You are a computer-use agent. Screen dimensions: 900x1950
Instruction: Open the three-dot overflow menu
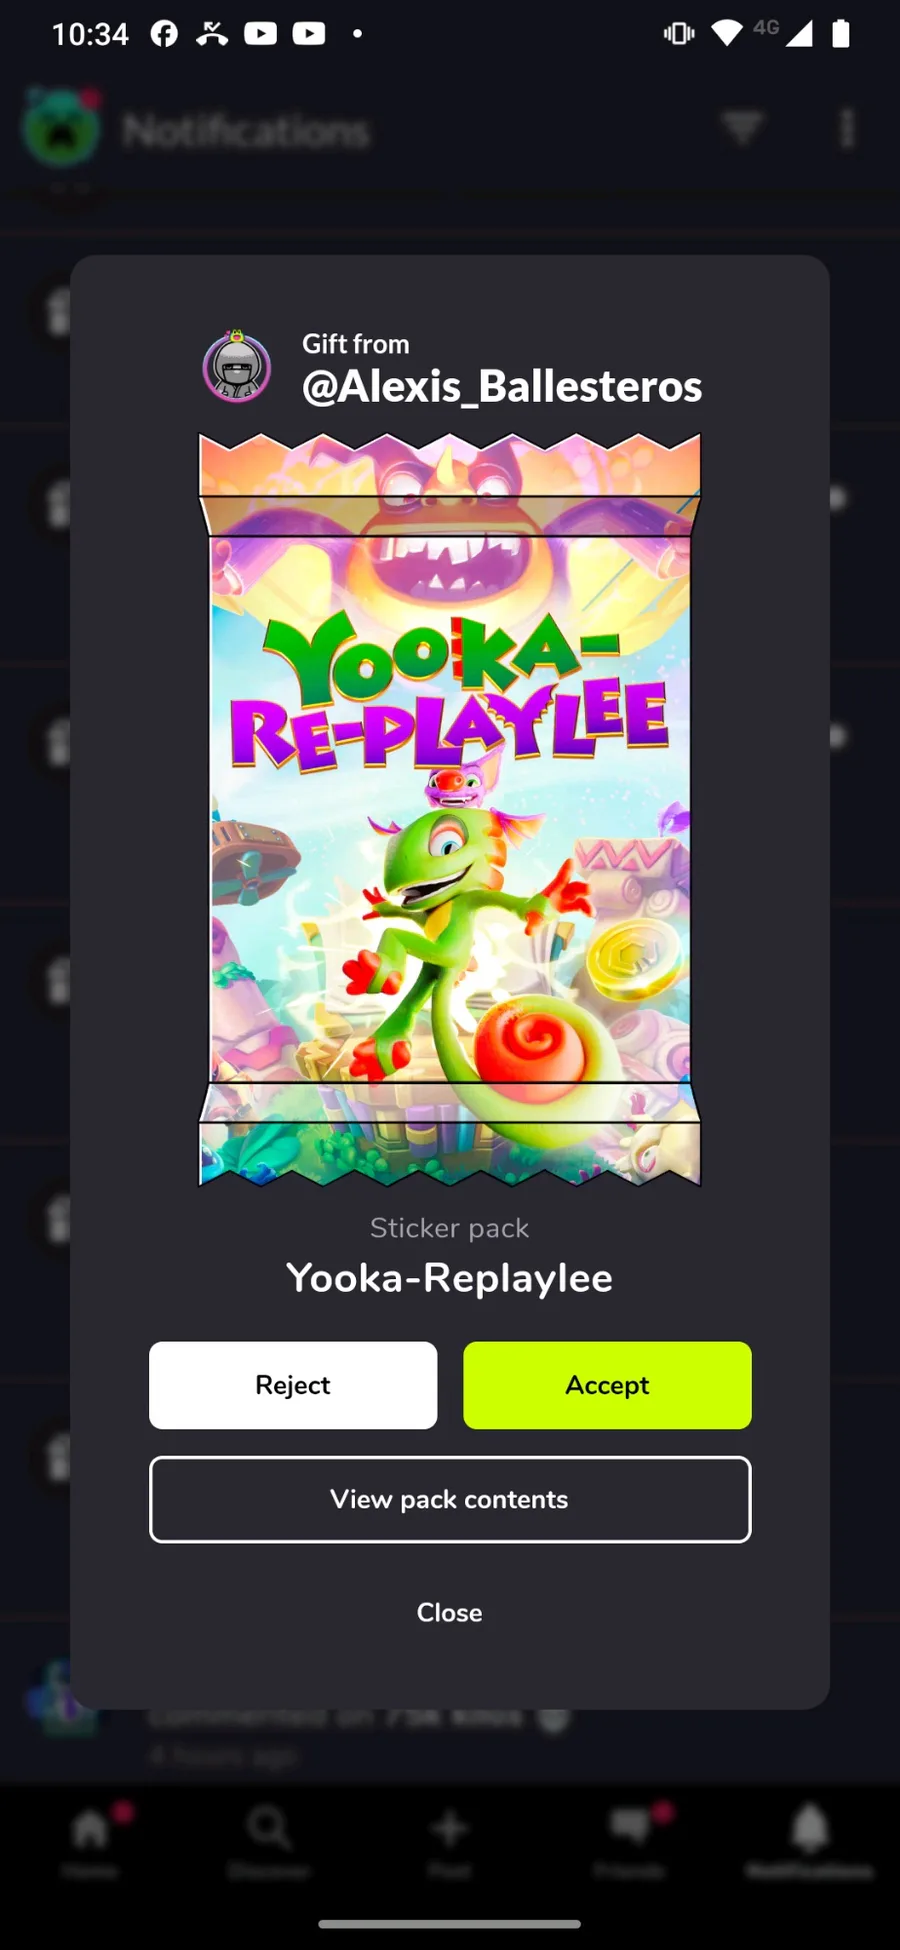coord(847,129)
